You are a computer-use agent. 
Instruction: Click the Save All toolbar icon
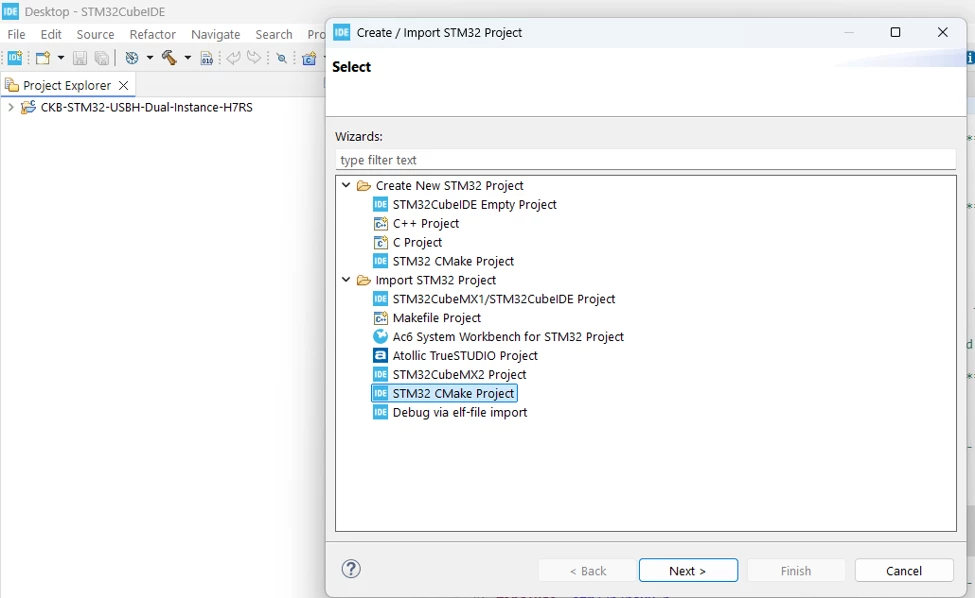(101, 58)
